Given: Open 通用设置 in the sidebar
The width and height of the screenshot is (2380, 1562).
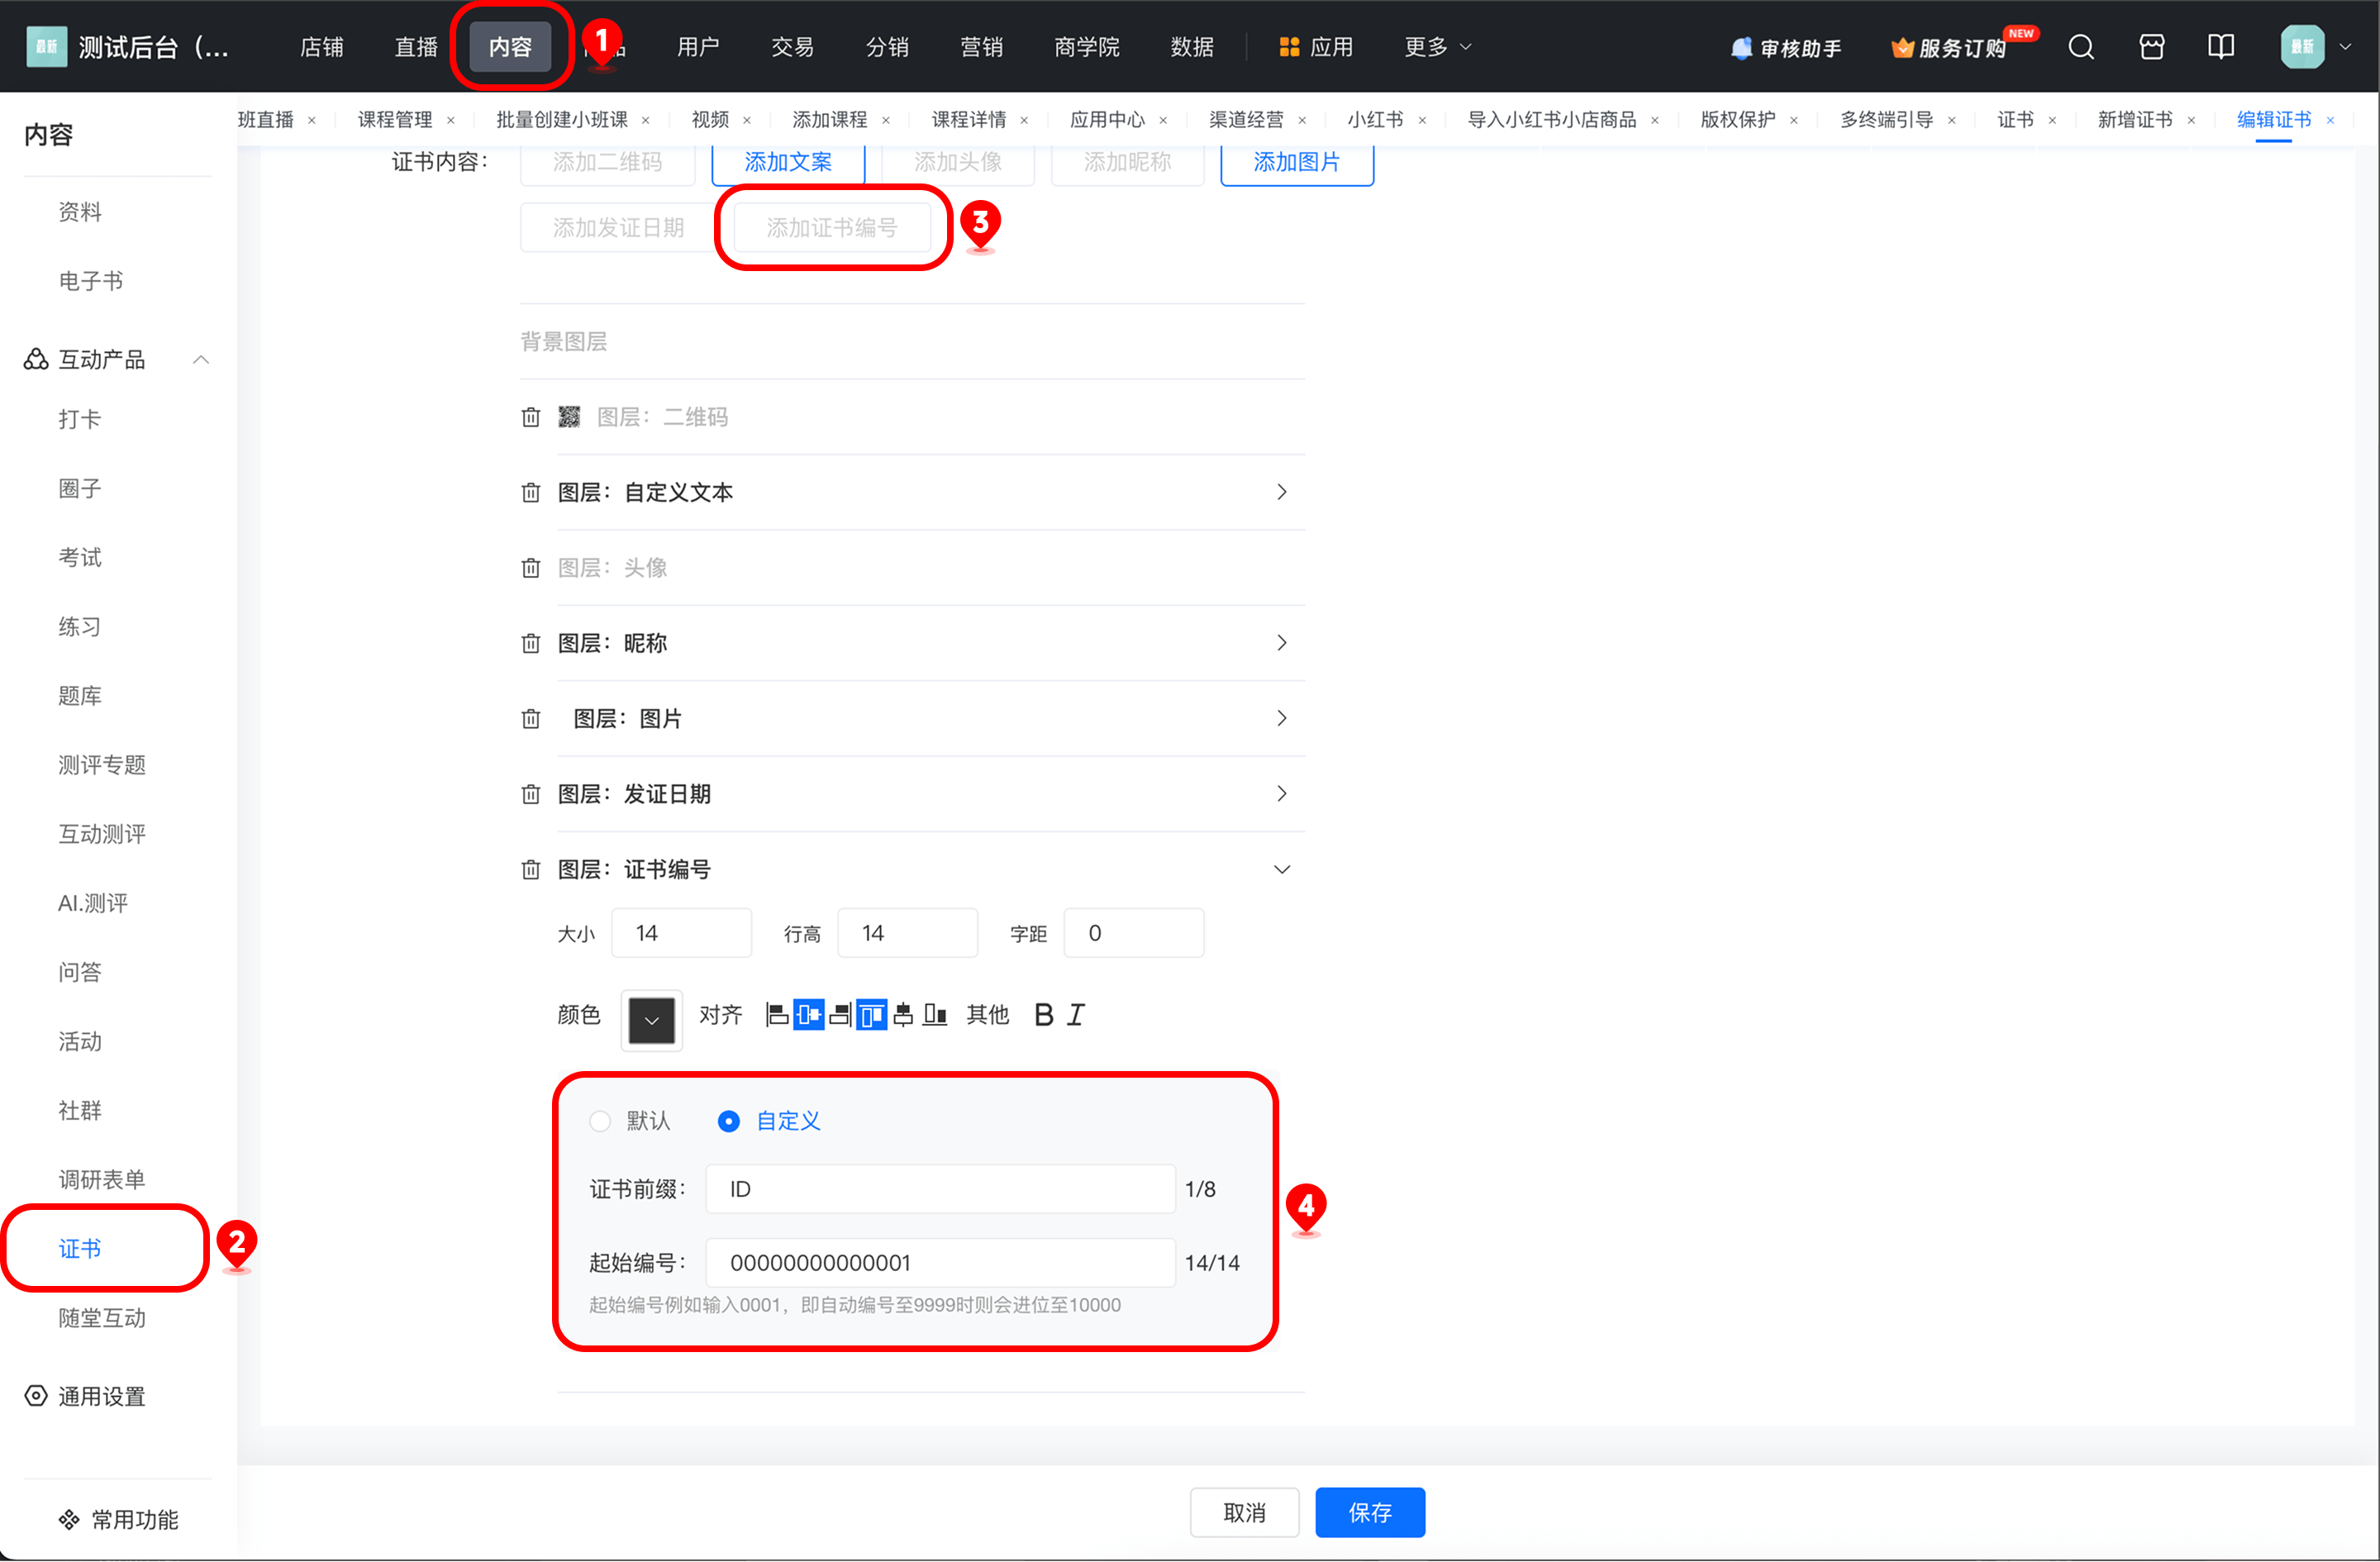Looking at the screenshot, I should tap(86, 1397).
